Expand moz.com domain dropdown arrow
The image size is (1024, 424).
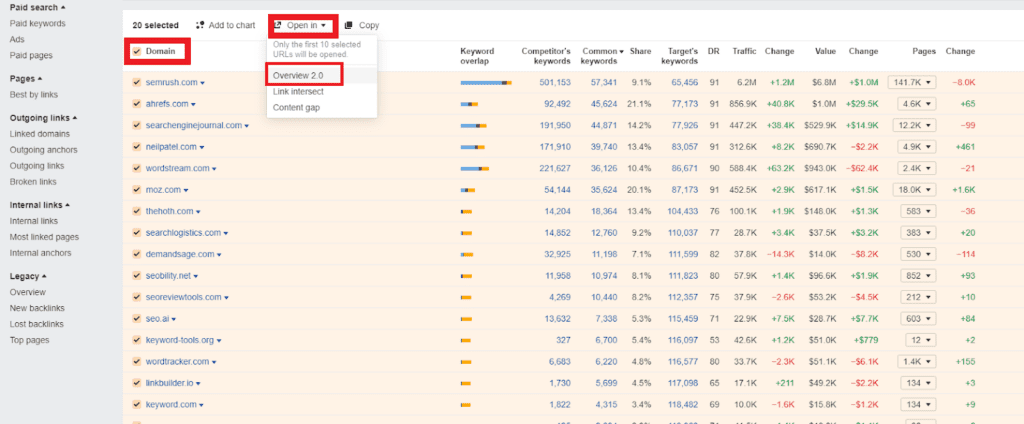(186, 191)
